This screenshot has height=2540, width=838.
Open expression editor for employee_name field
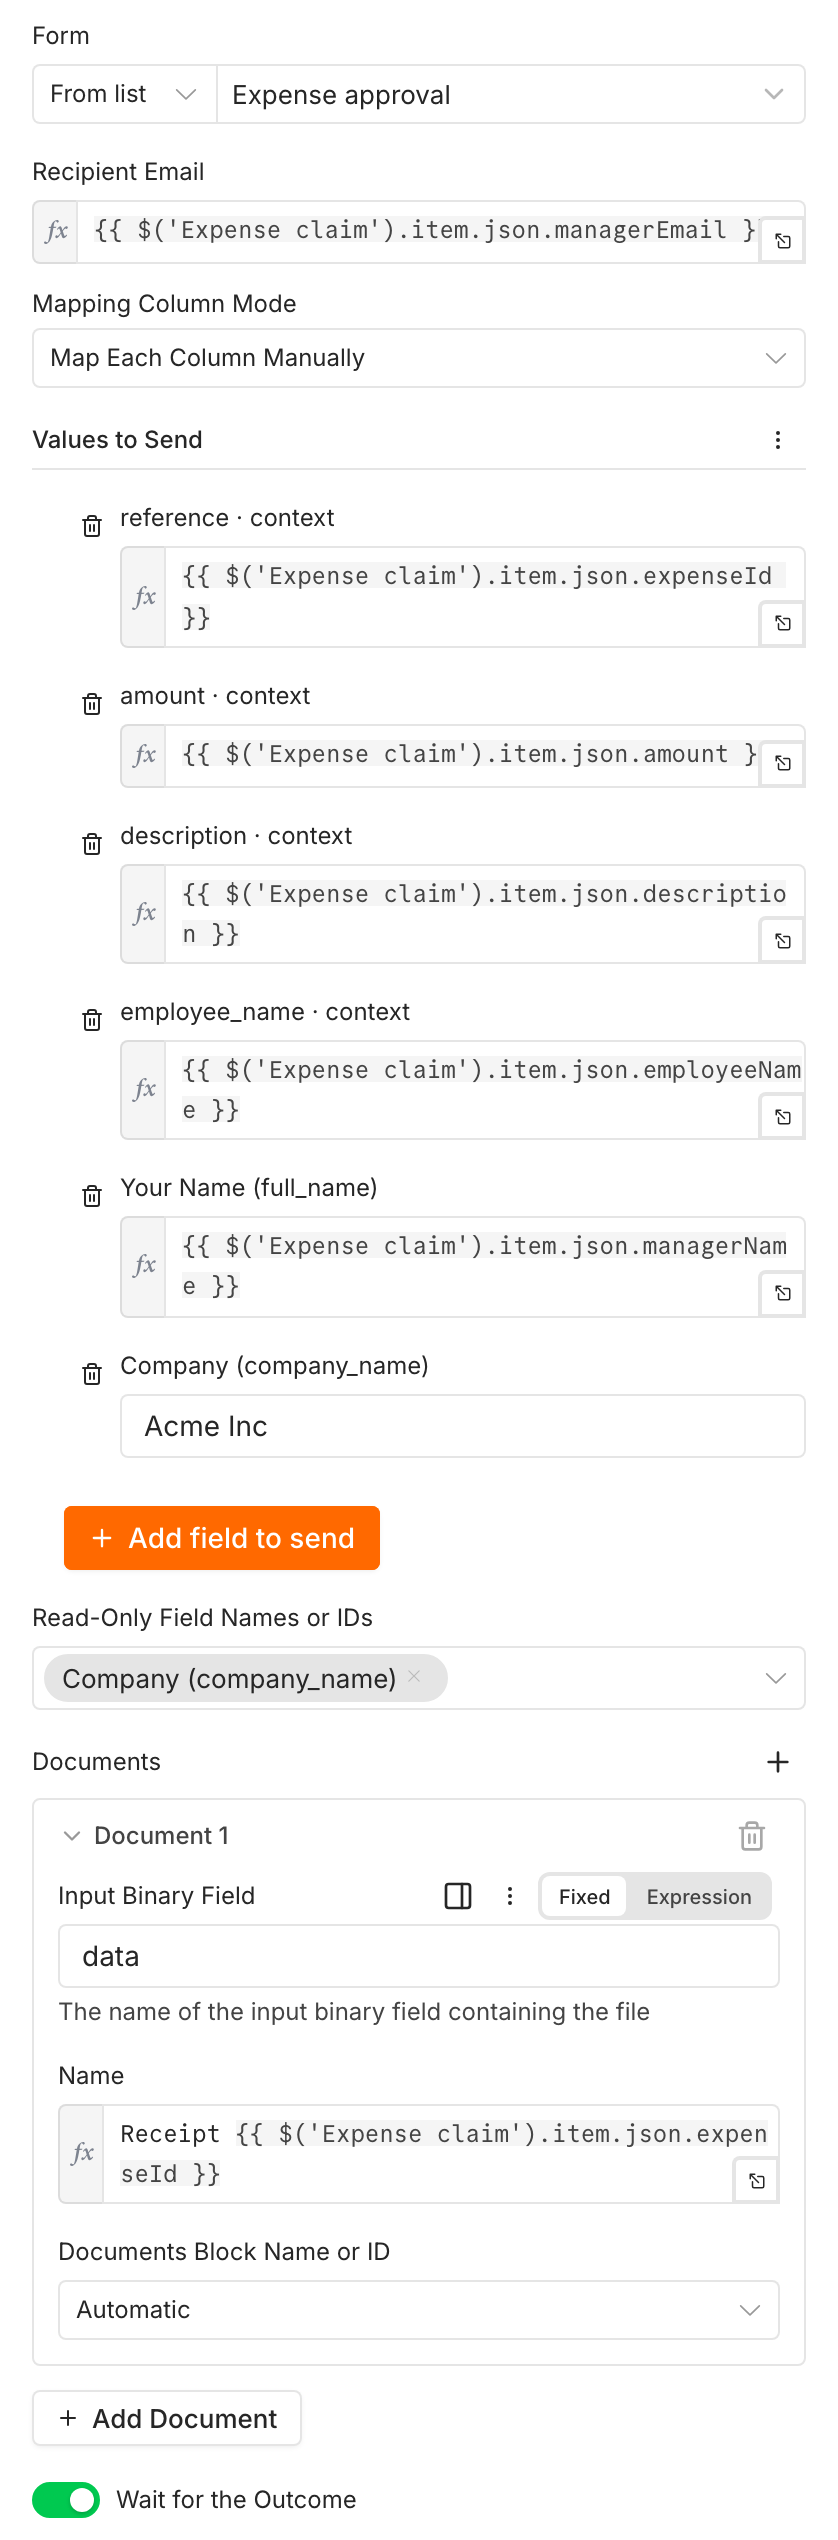point(783,1117)
